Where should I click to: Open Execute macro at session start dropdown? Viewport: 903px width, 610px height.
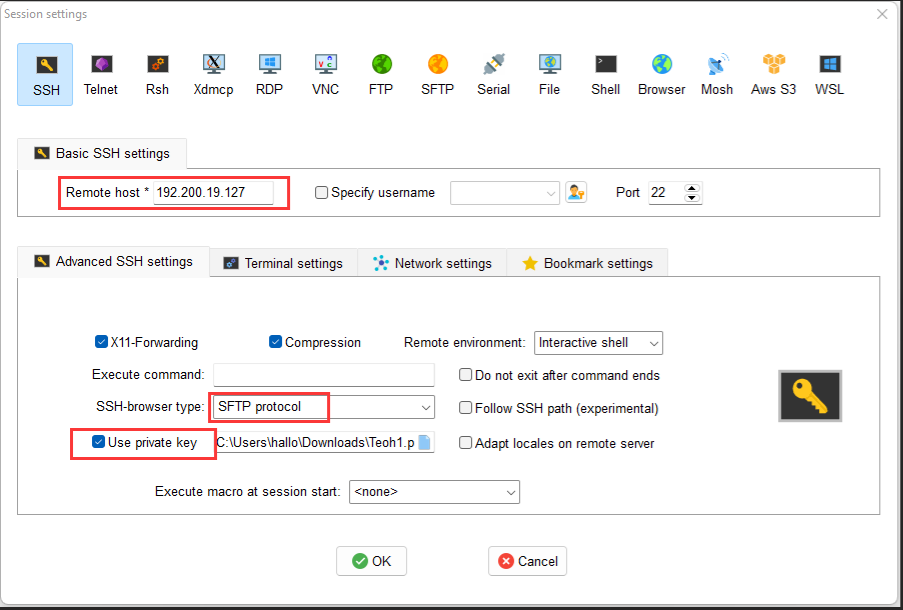click(x=434, y=492)
